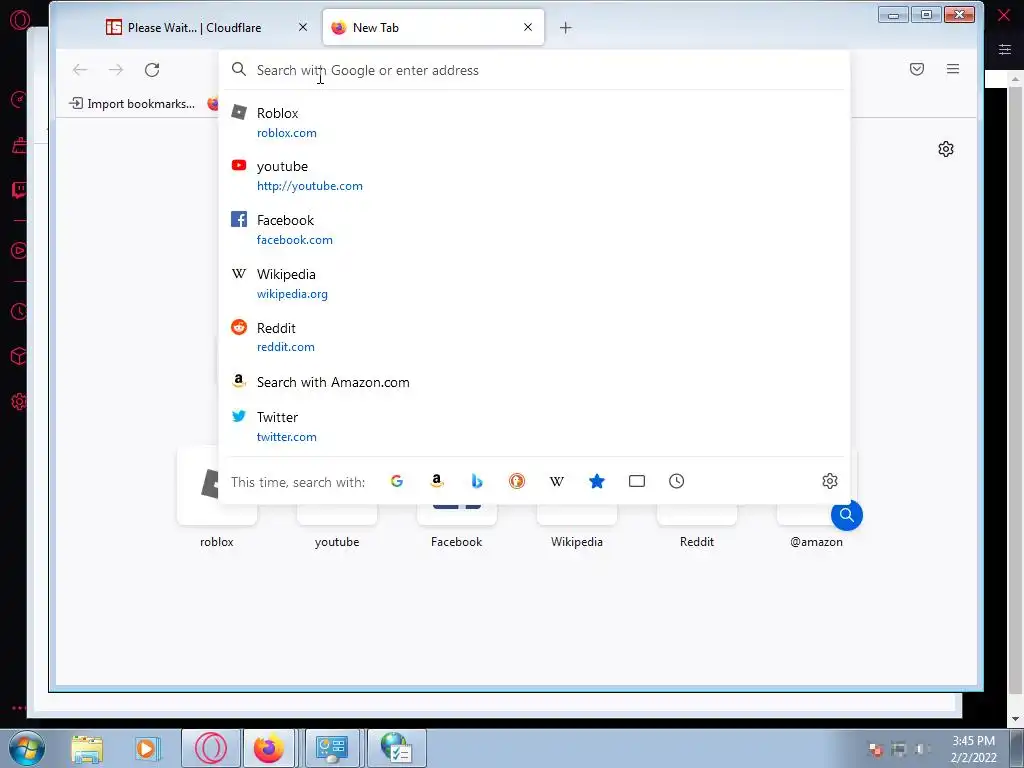Choose Roblox roblox.com suggestion
The width and height of the screenshot is (1024, 768).
coord(534,122)
